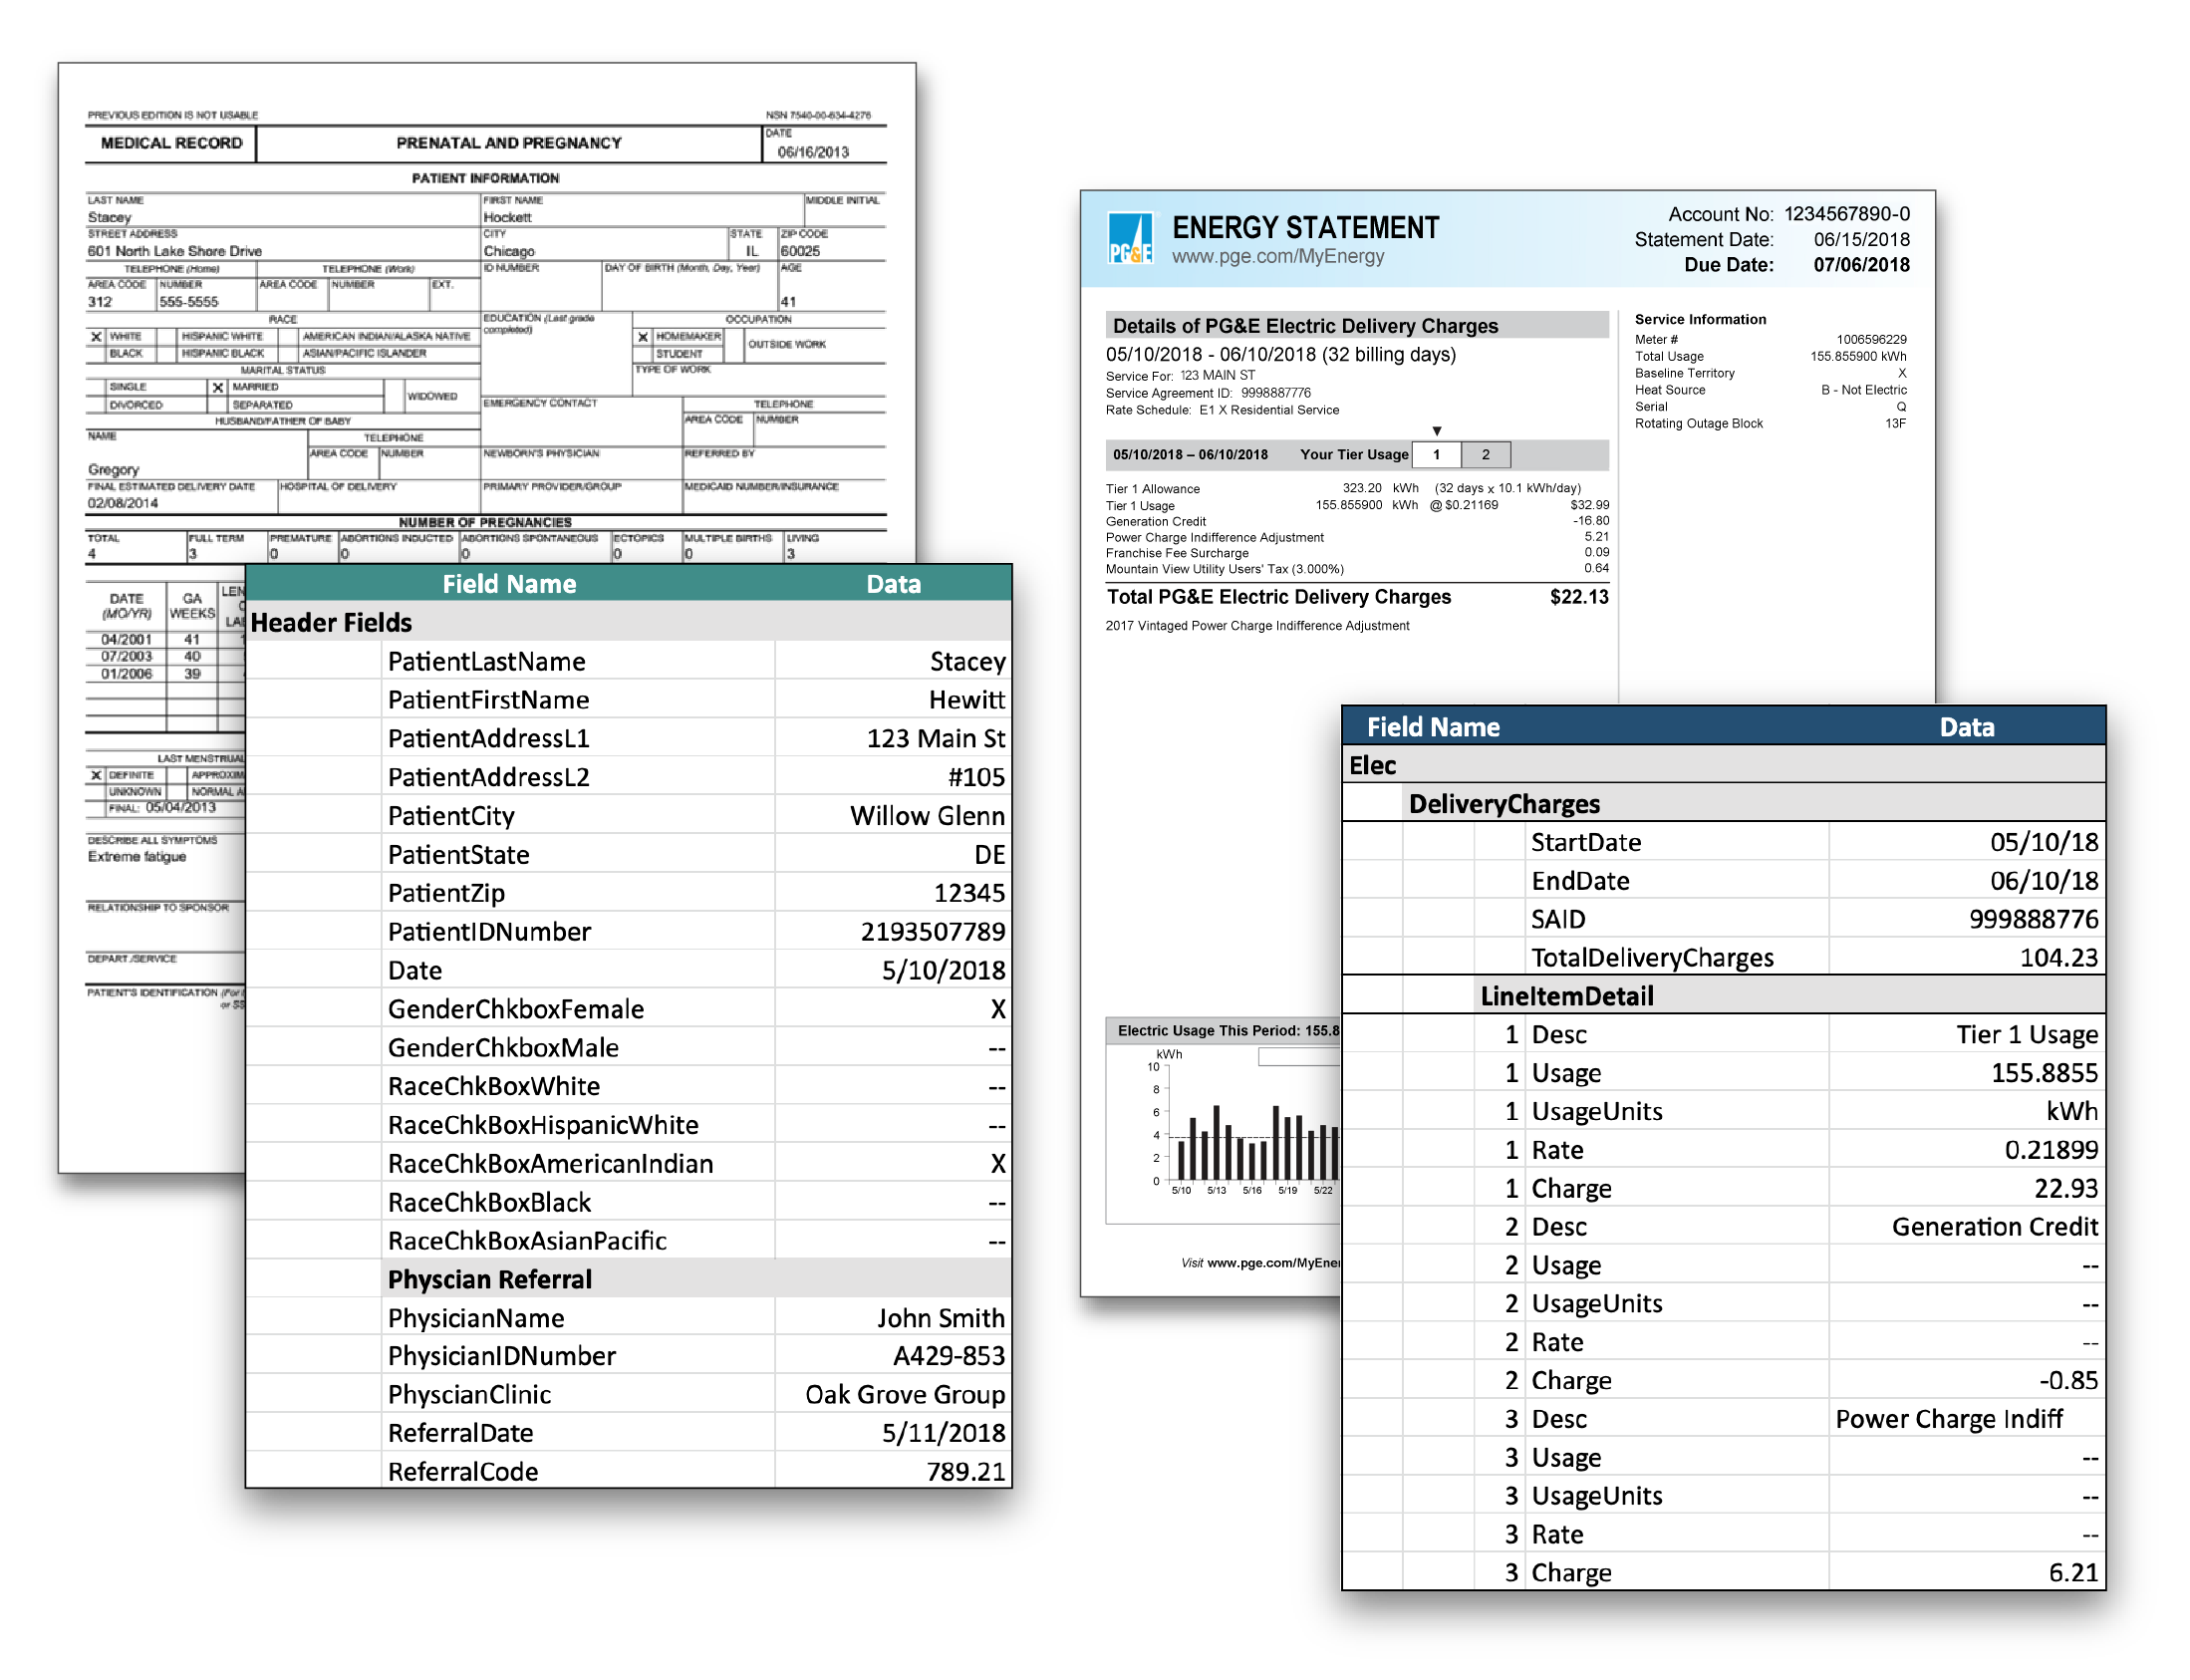Click the PatientCity data cell Willow Glenn
This screenshot has height=1680, width=2190.
click(926, 816)
